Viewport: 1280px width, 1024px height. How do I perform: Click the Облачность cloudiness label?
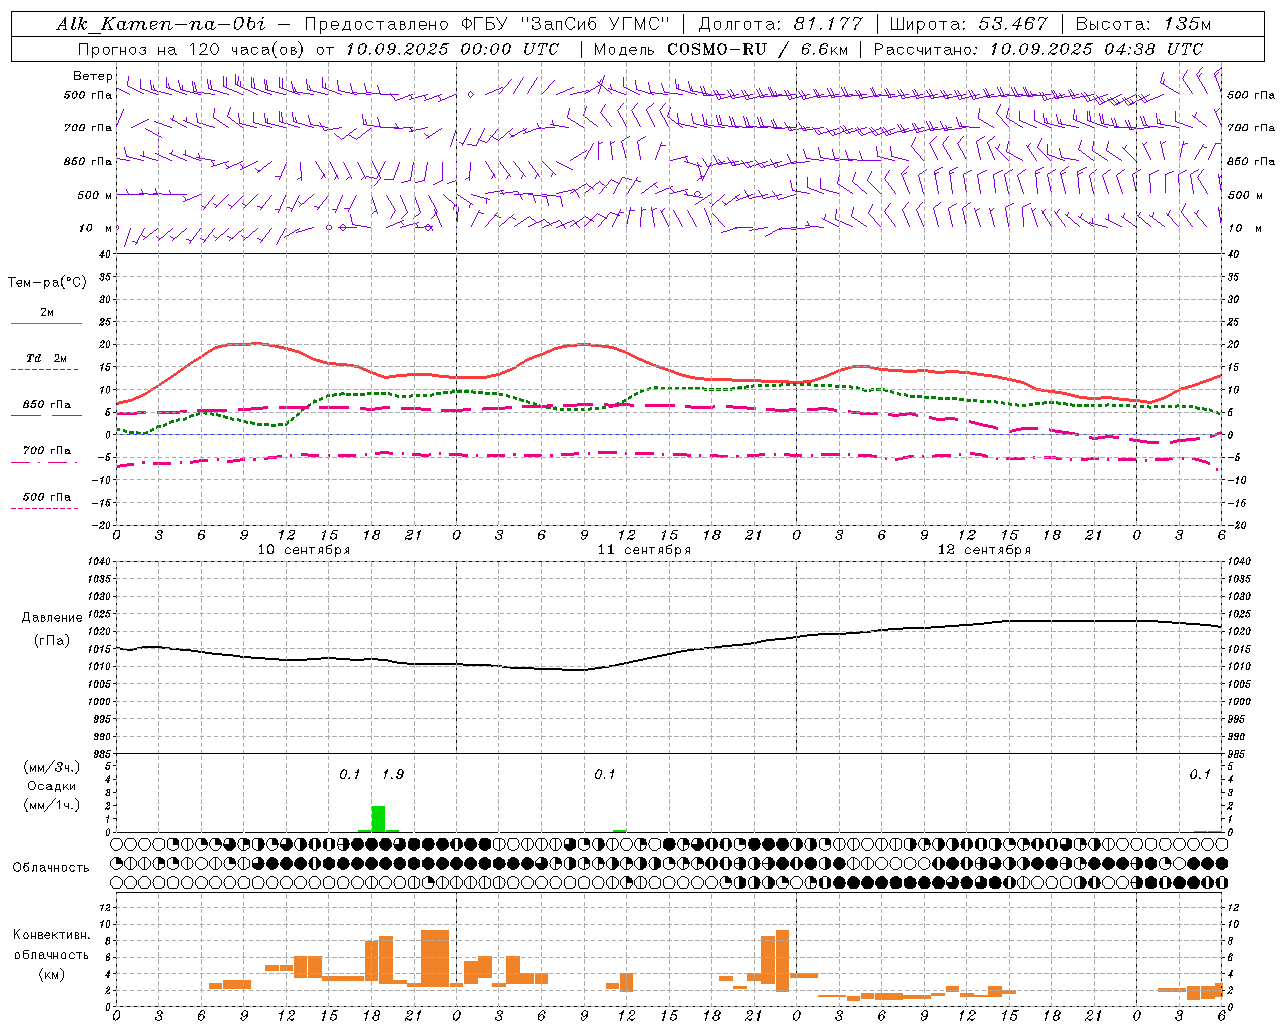51,868
